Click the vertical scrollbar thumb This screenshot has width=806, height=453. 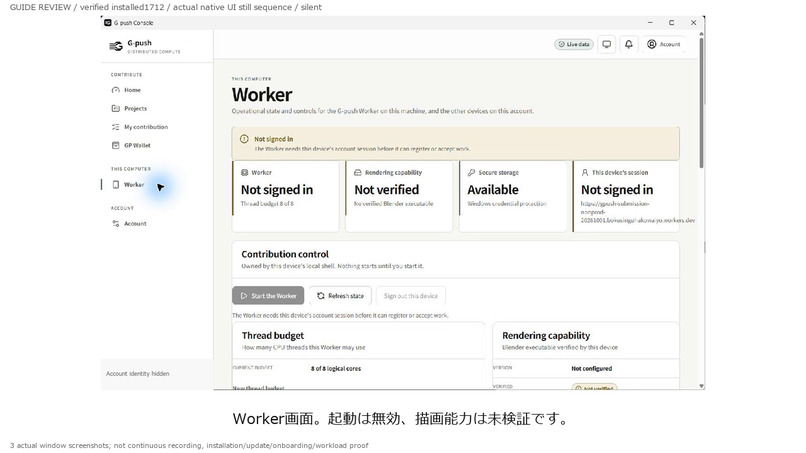coord(701,102)
